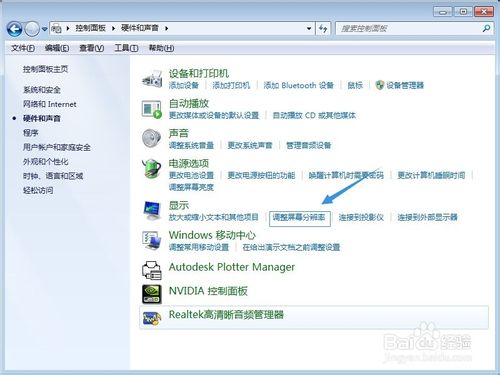
Task: Click 更改媒体或设备的默认设置 link
Action: pos(214,115)
